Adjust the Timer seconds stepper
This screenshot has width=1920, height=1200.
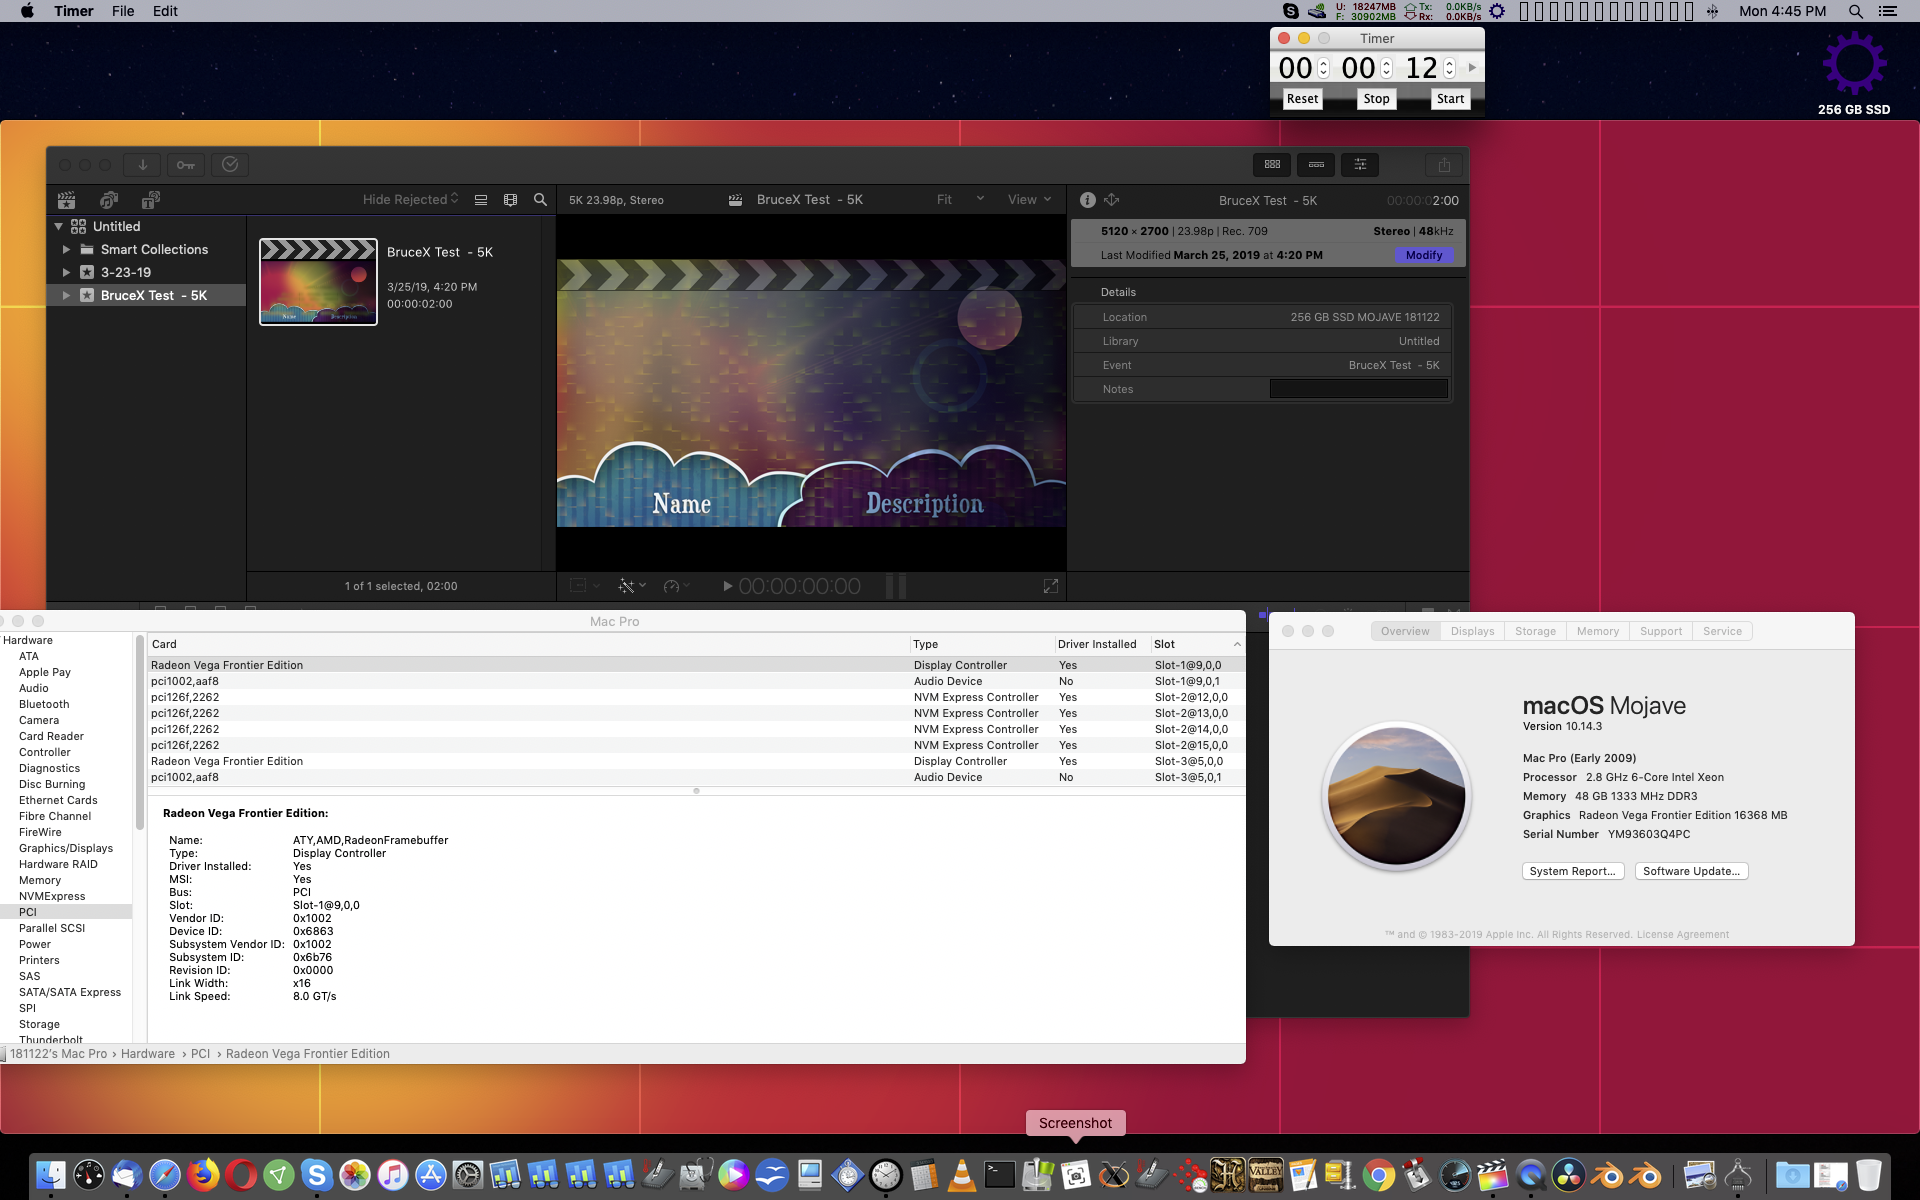(1449, 68)
